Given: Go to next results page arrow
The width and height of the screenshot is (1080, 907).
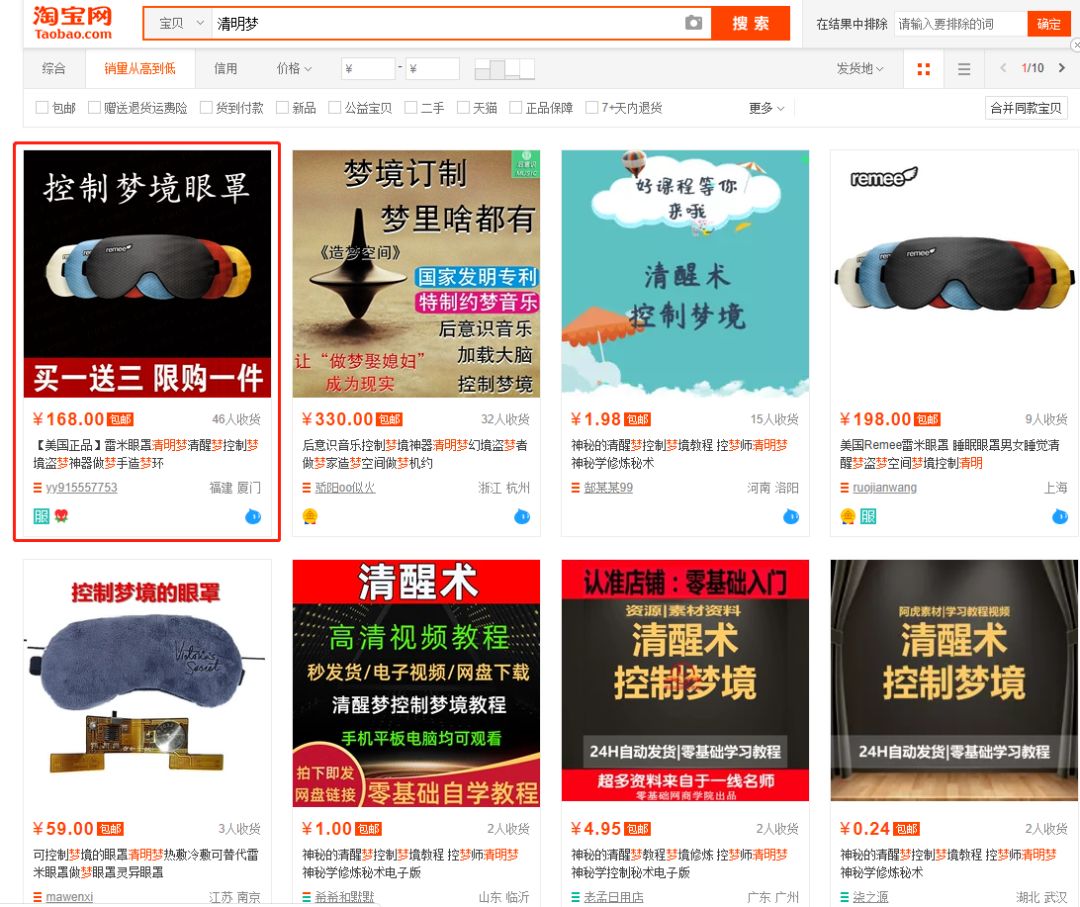Looking at the screenshot, I should tap(1062, 68).
